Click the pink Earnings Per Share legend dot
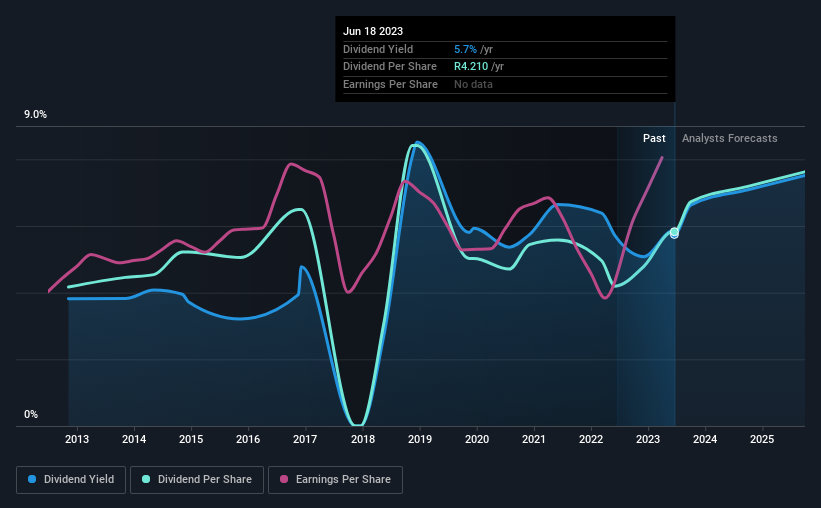Image resolution: width=821 pixels, height=508 pixels. (284, 479)
